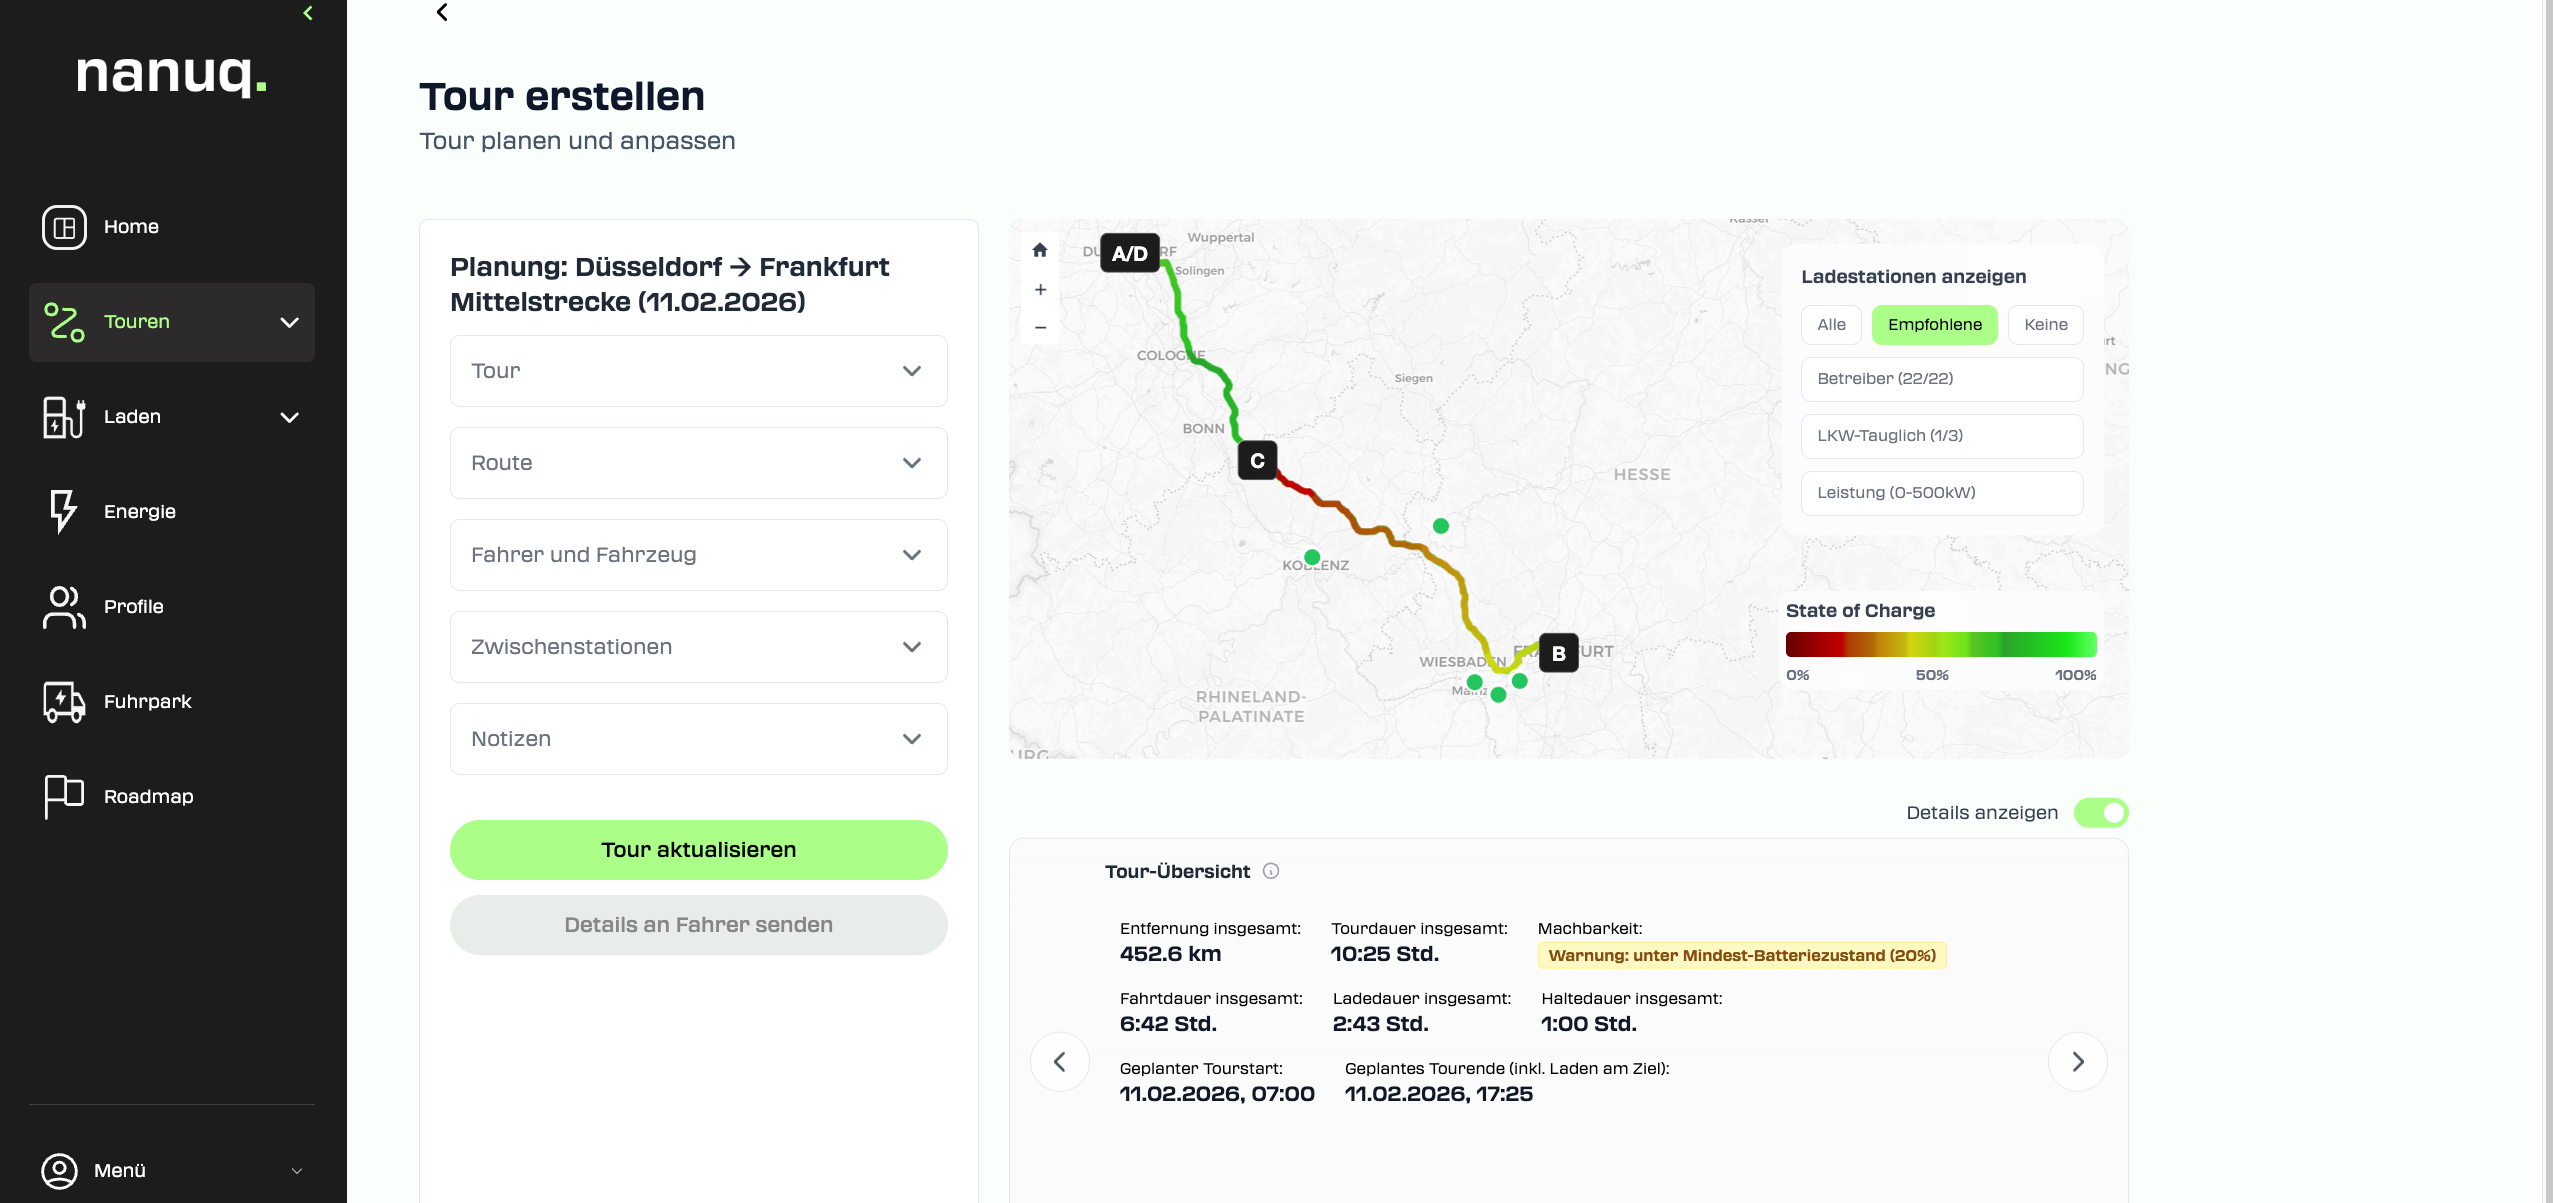Select Alle charging stations filter
2553x1203 pixels.
point(1831,325)
